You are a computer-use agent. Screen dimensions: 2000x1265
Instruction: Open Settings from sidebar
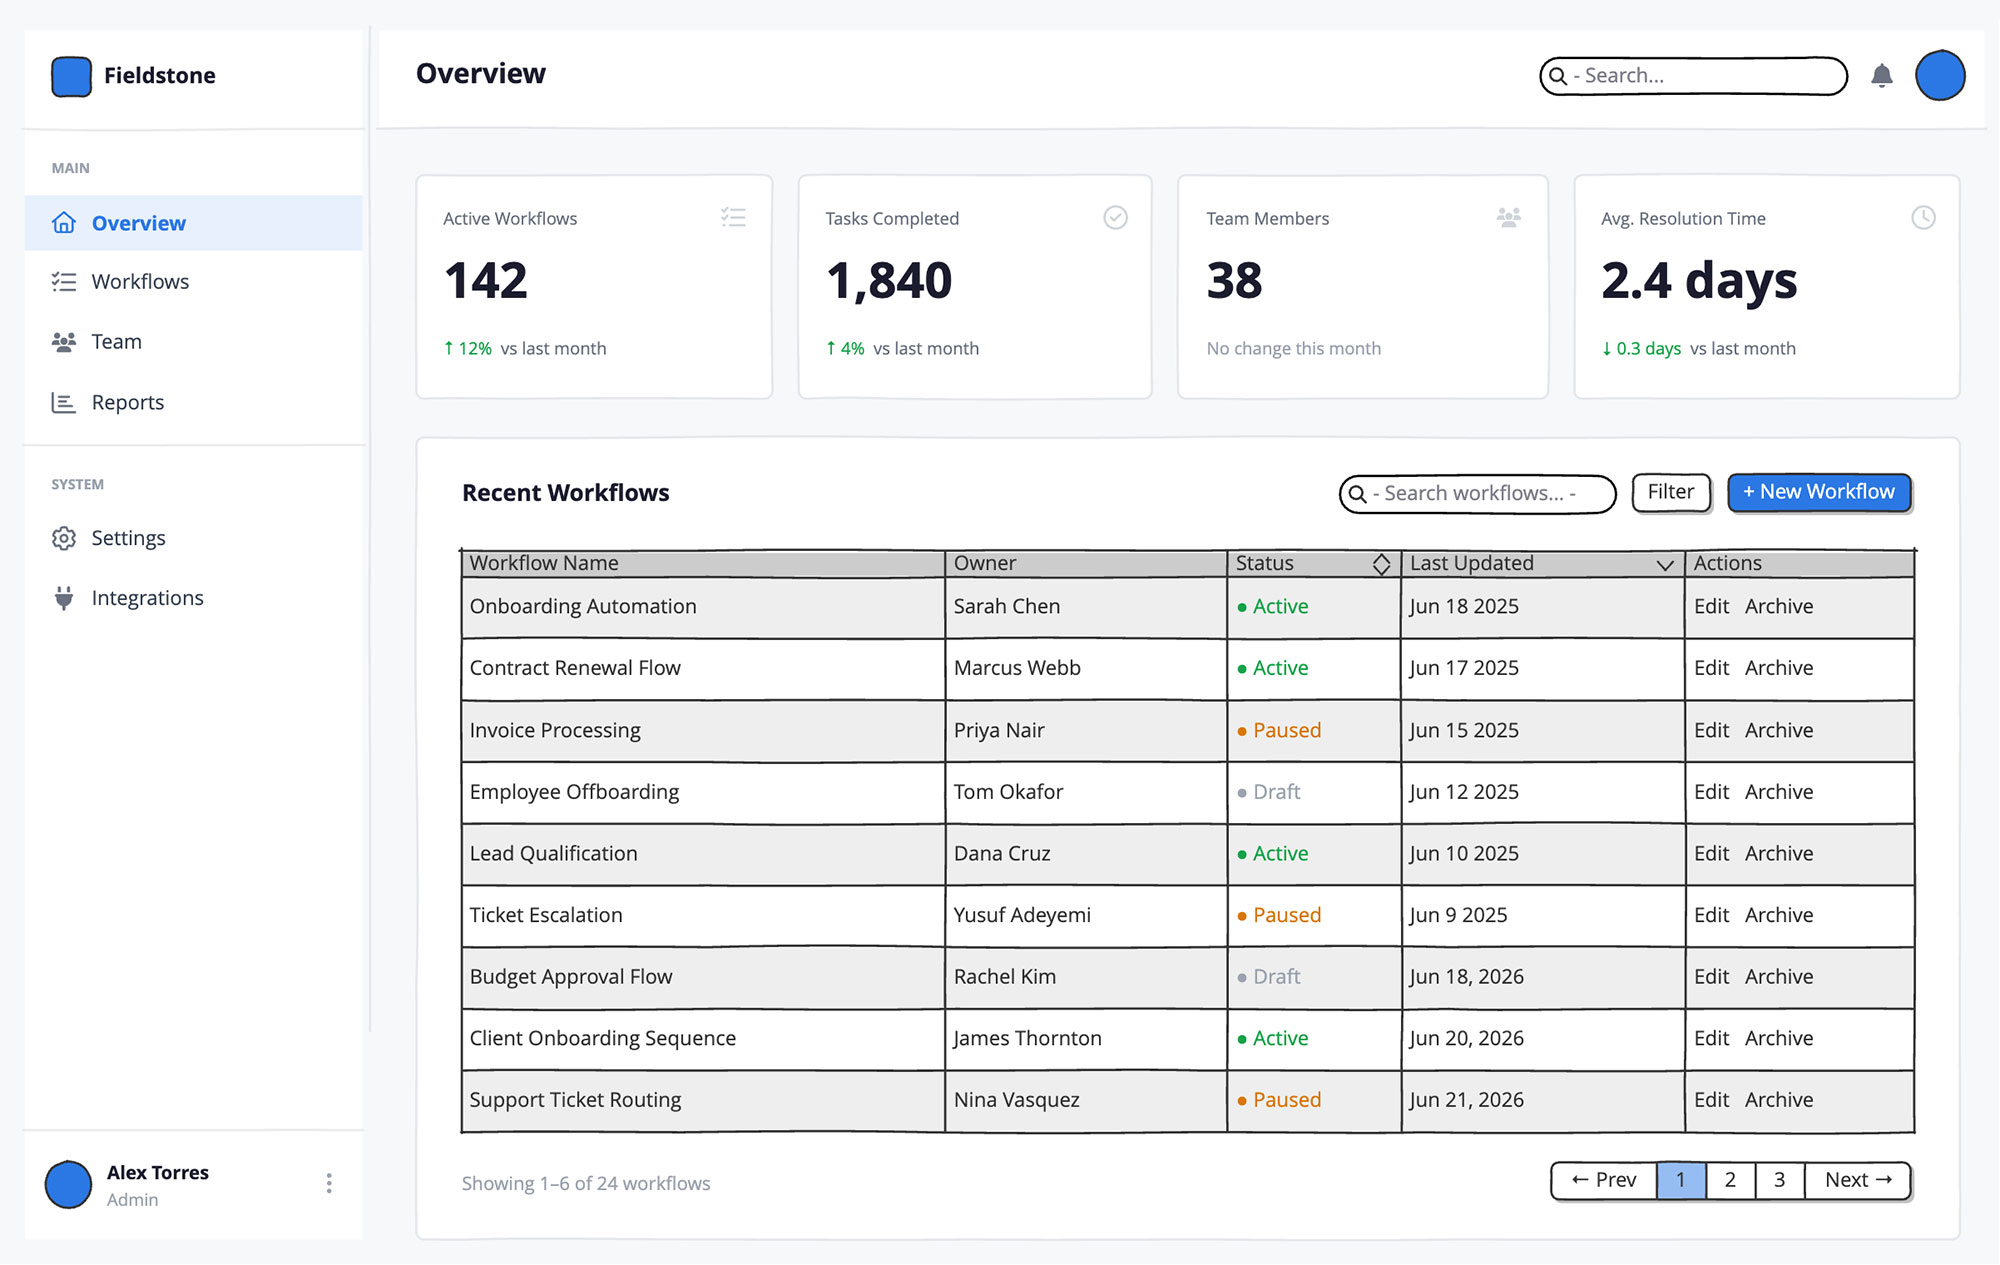pyautogui.click(x=194, y=538)
